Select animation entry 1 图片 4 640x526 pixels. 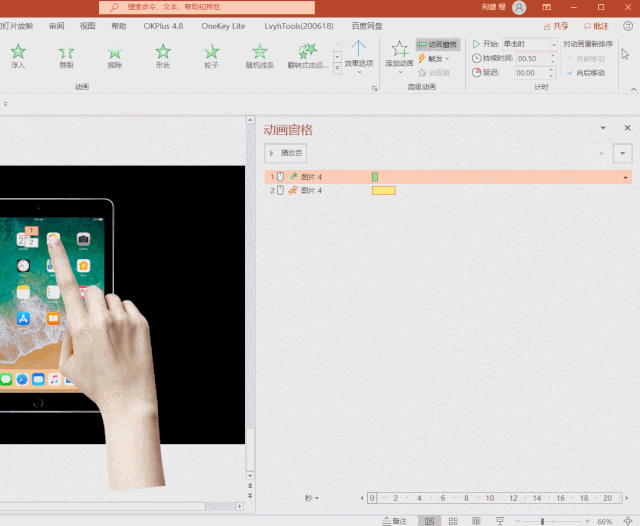point(448,177)
